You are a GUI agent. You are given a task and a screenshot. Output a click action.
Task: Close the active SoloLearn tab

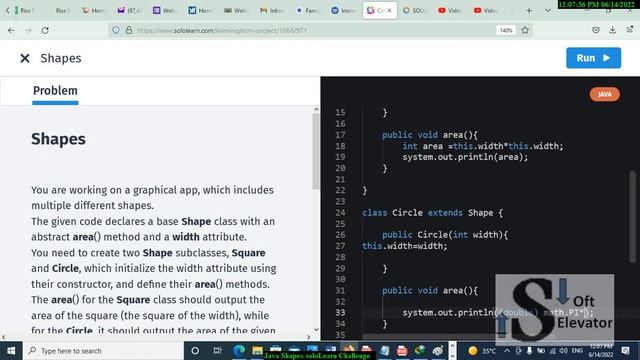click(389, 11)
